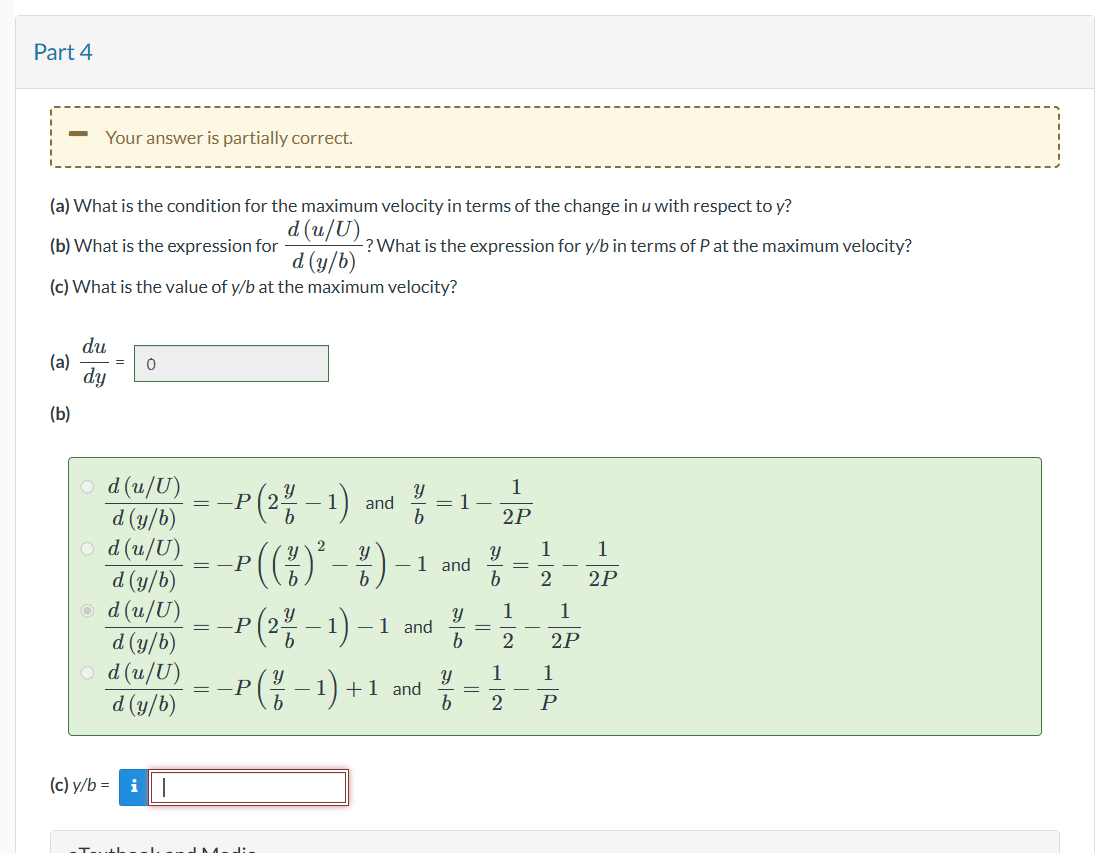
Task: Click the 'Your answer is partially correct.' message
Action: click(229, 138)
